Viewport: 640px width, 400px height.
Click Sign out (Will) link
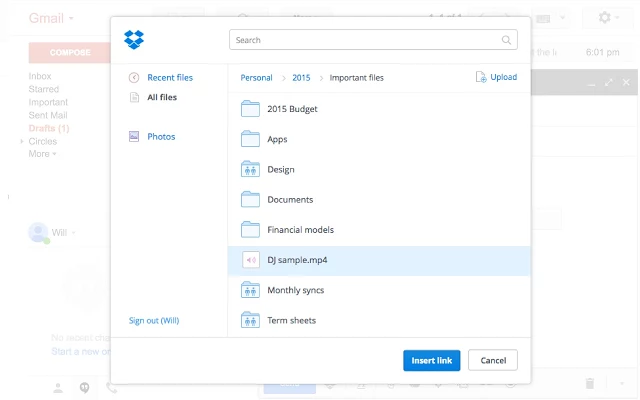[x=154, y=321]
